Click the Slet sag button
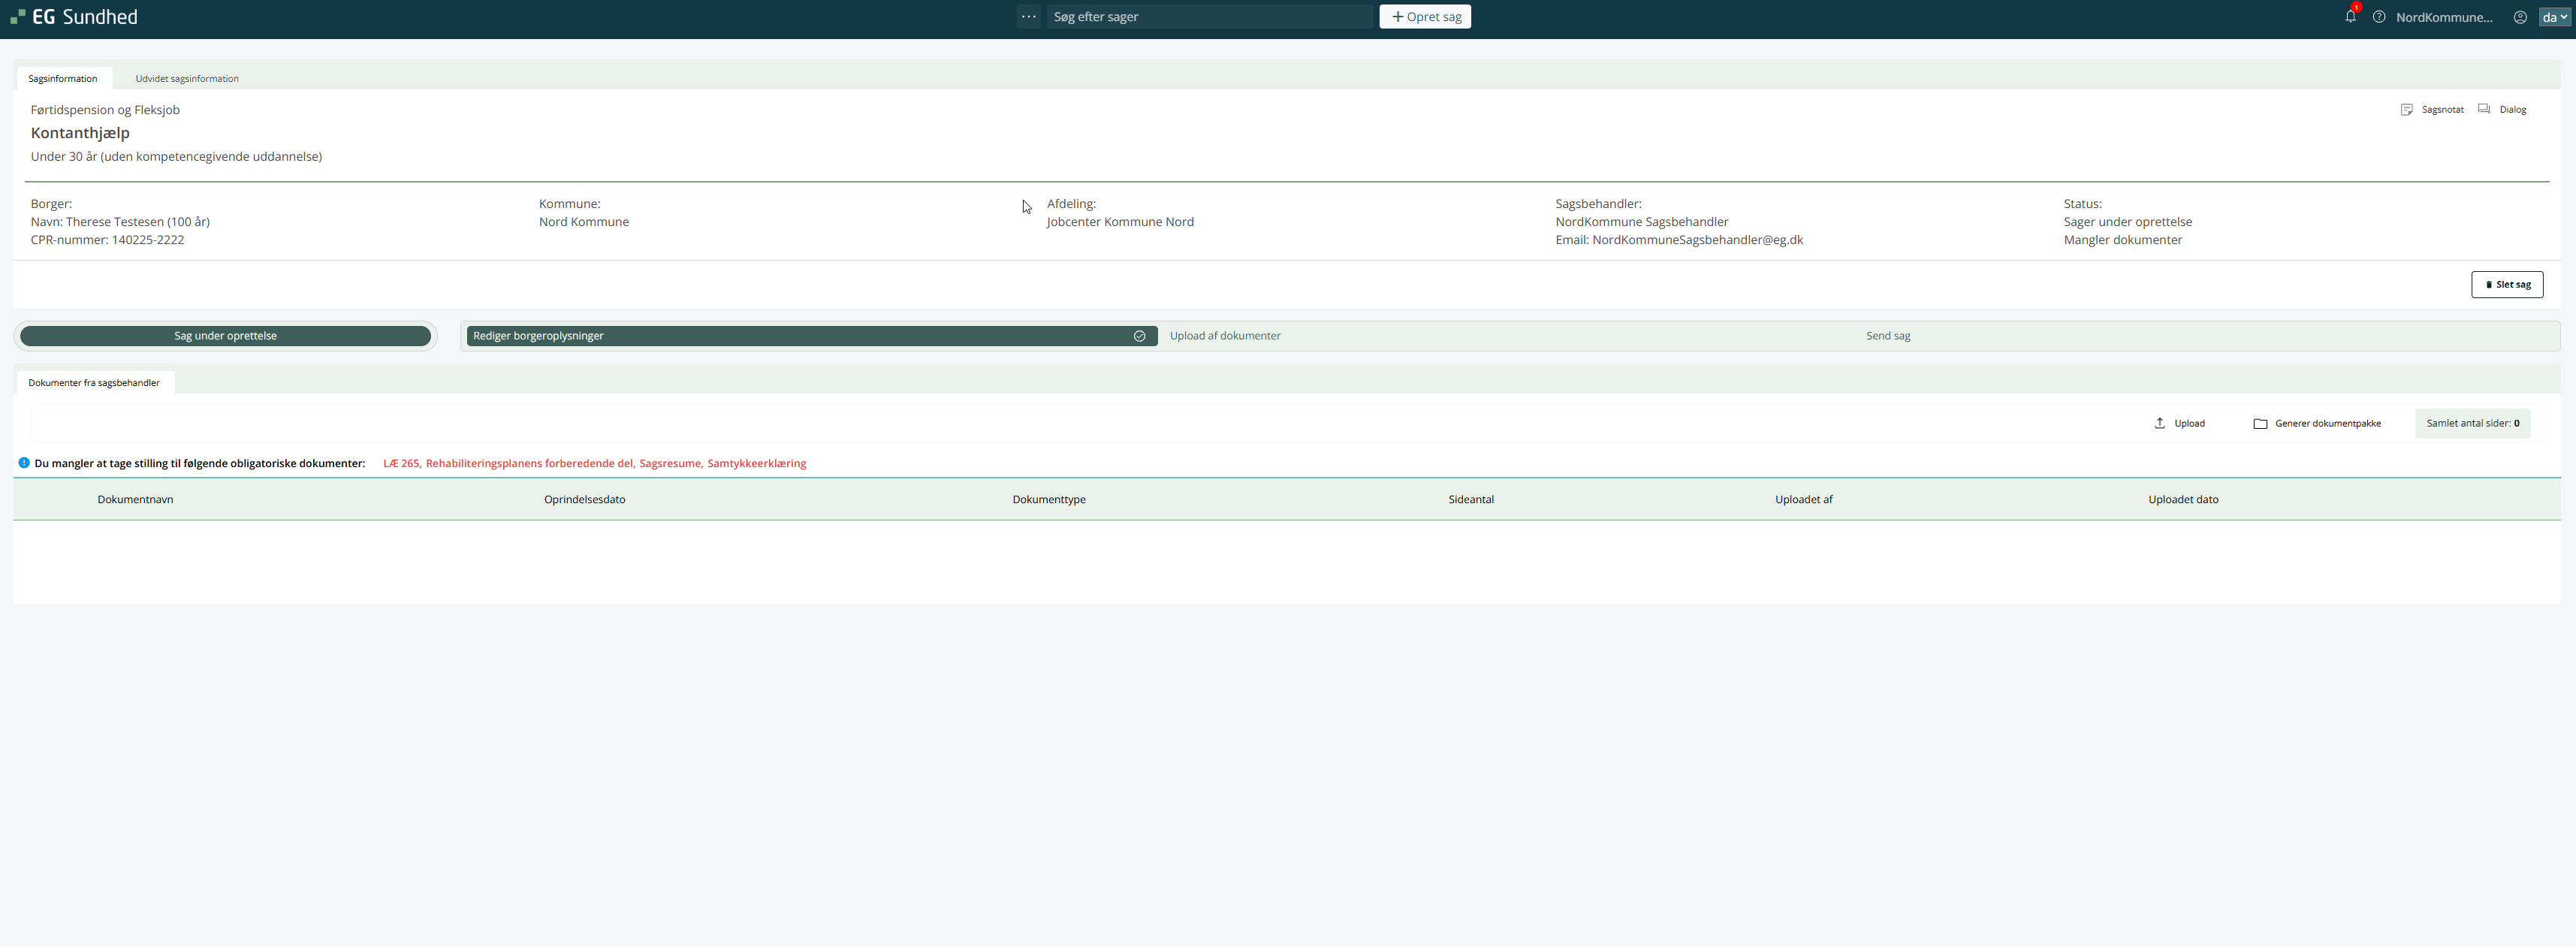Viewport: 2576px width, 947px height. (x=2507, y=285)
